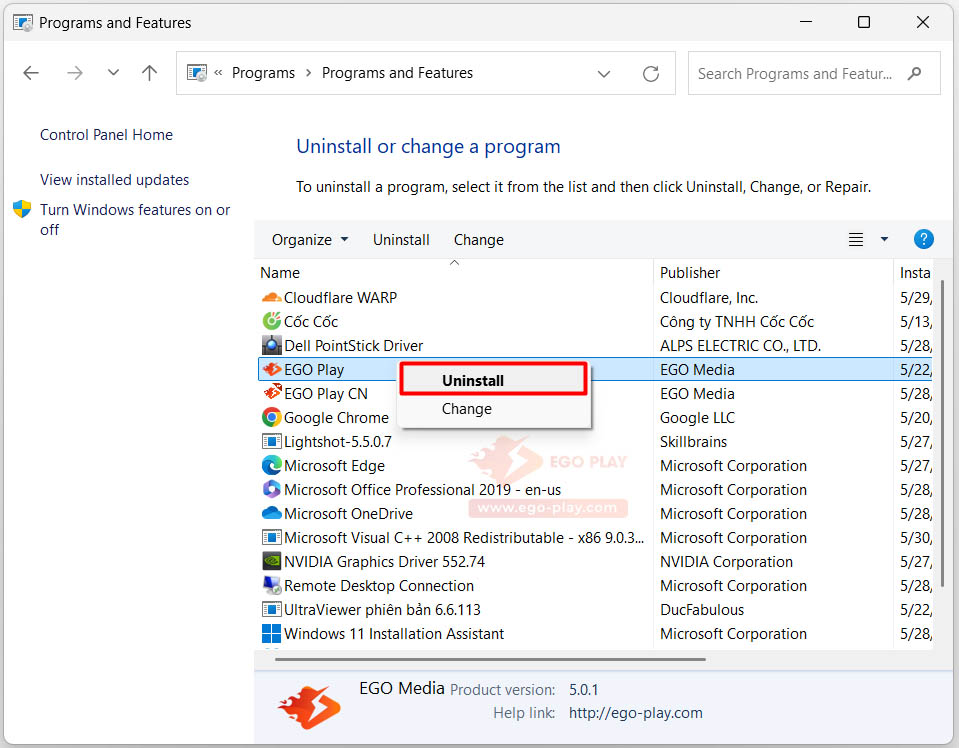959x748 pixels.
Task: Select the Cloudflare WARP name text
Action: tap(340, 298)
